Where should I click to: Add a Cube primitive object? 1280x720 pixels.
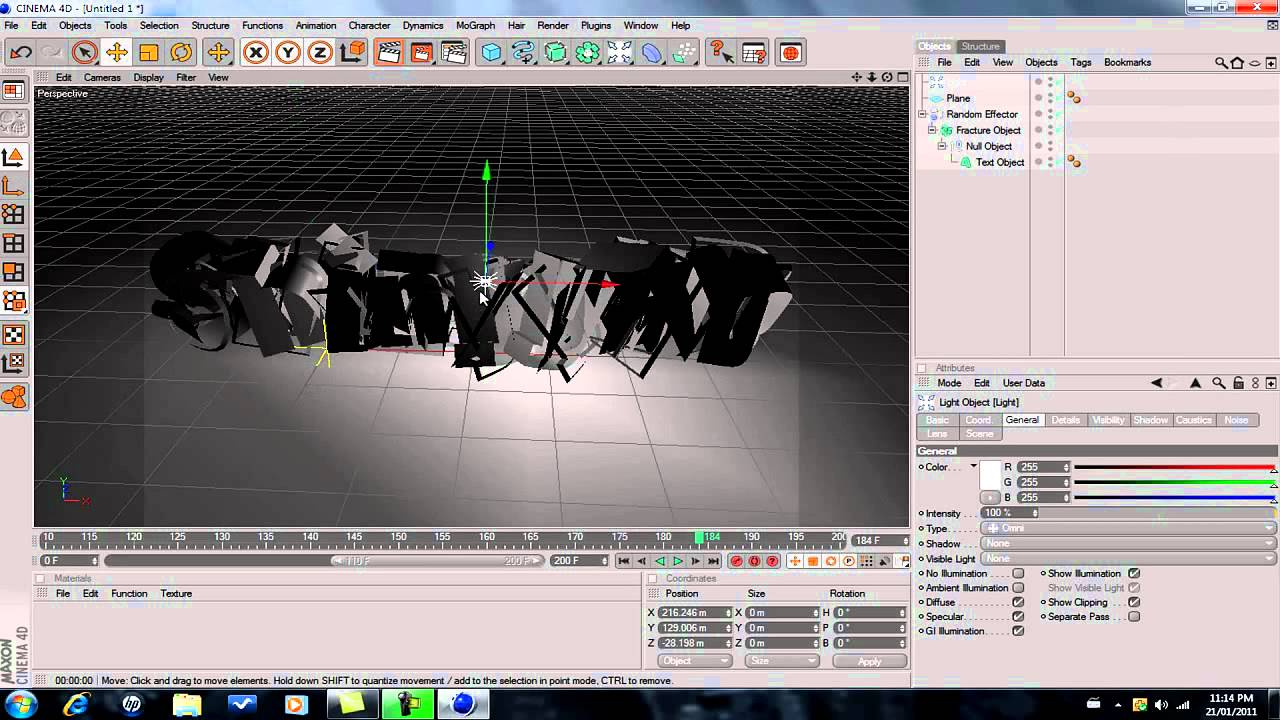[491, 53]
